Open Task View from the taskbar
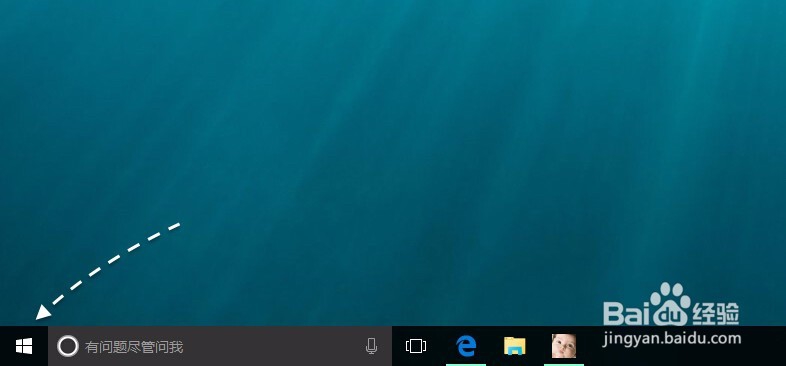The height and width of the screenshot is (366, 786). pyautogui.click(x=416, y=346)
